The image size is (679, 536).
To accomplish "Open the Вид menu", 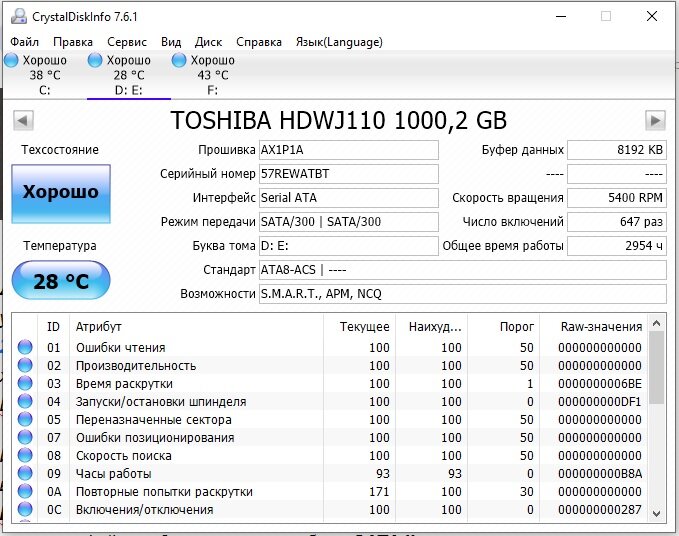I will (x=171, y=42).
